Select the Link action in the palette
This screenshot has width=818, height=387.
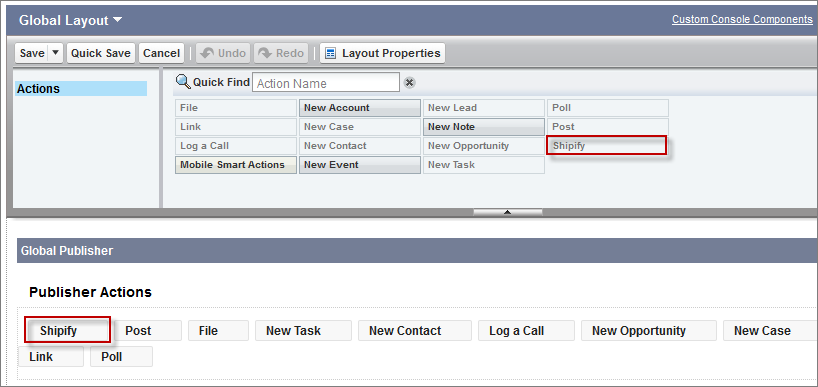click(x=236, y=127)
